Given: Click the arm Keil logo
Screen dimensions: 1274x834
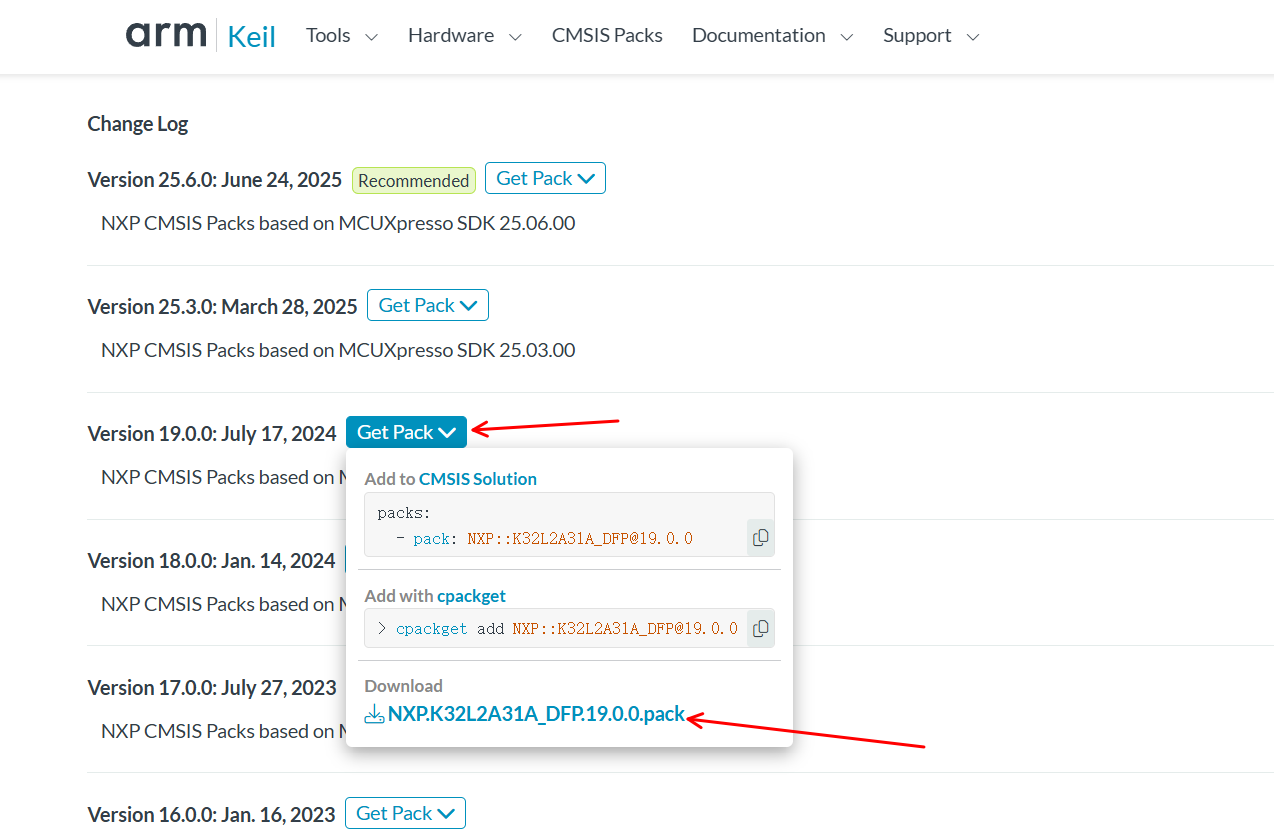Looking at the screenshot, I should point(201,35).
